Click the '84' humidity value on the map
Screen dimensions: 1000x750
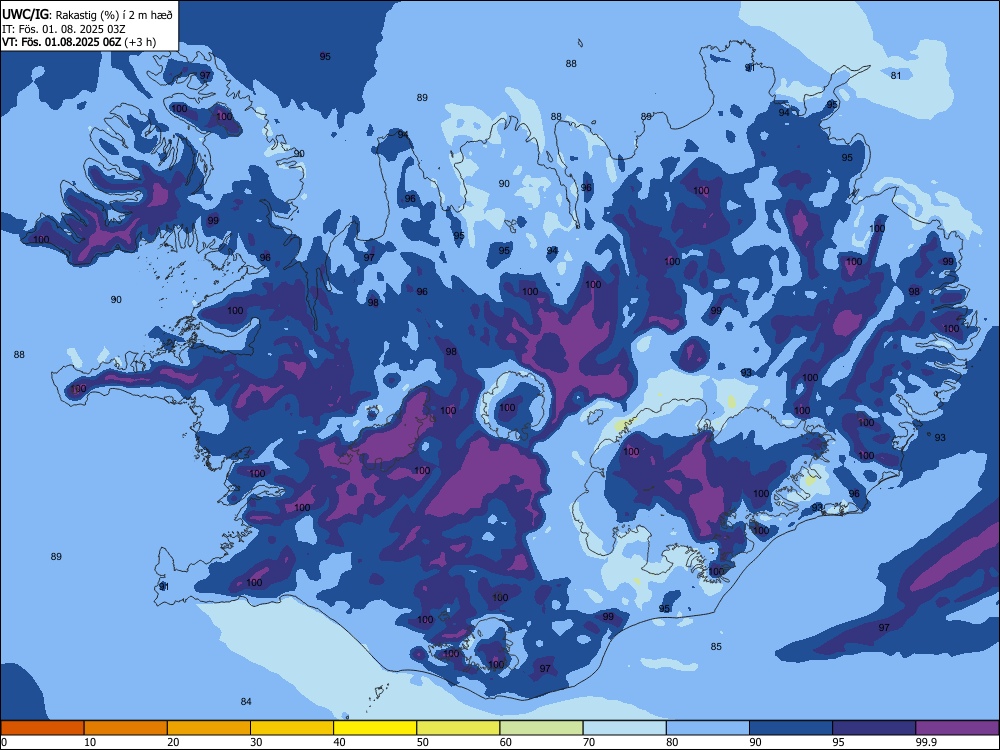click(246, 702)
